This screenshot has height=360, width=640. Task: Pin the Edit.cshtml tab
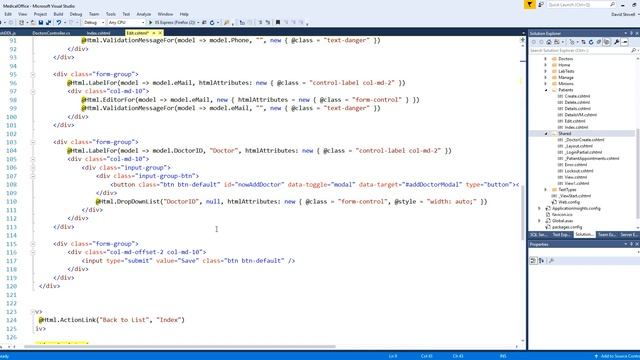click(154, 33)
